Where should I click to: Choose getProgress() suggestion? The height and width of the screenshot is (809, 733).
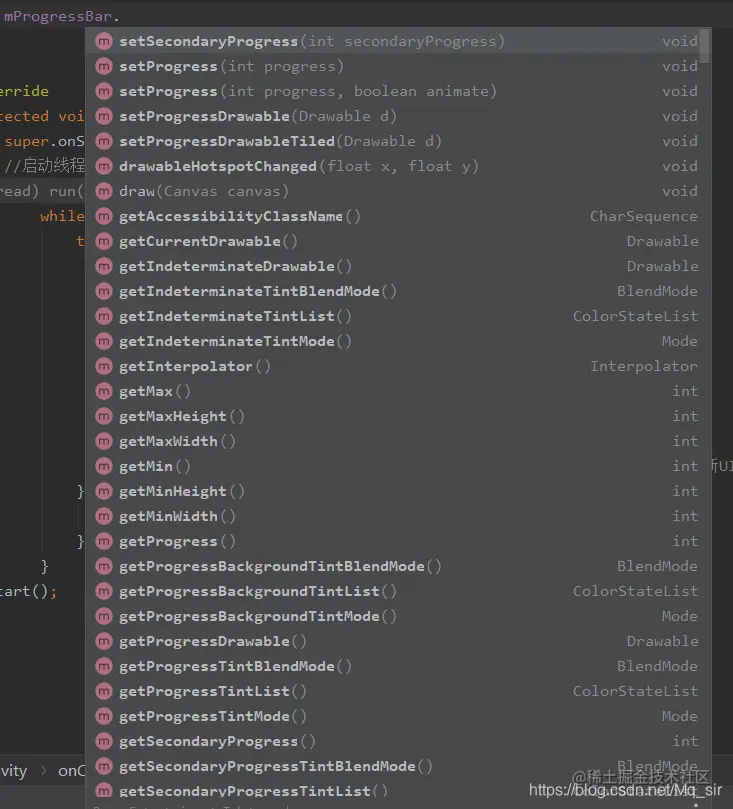click(396, 541)
